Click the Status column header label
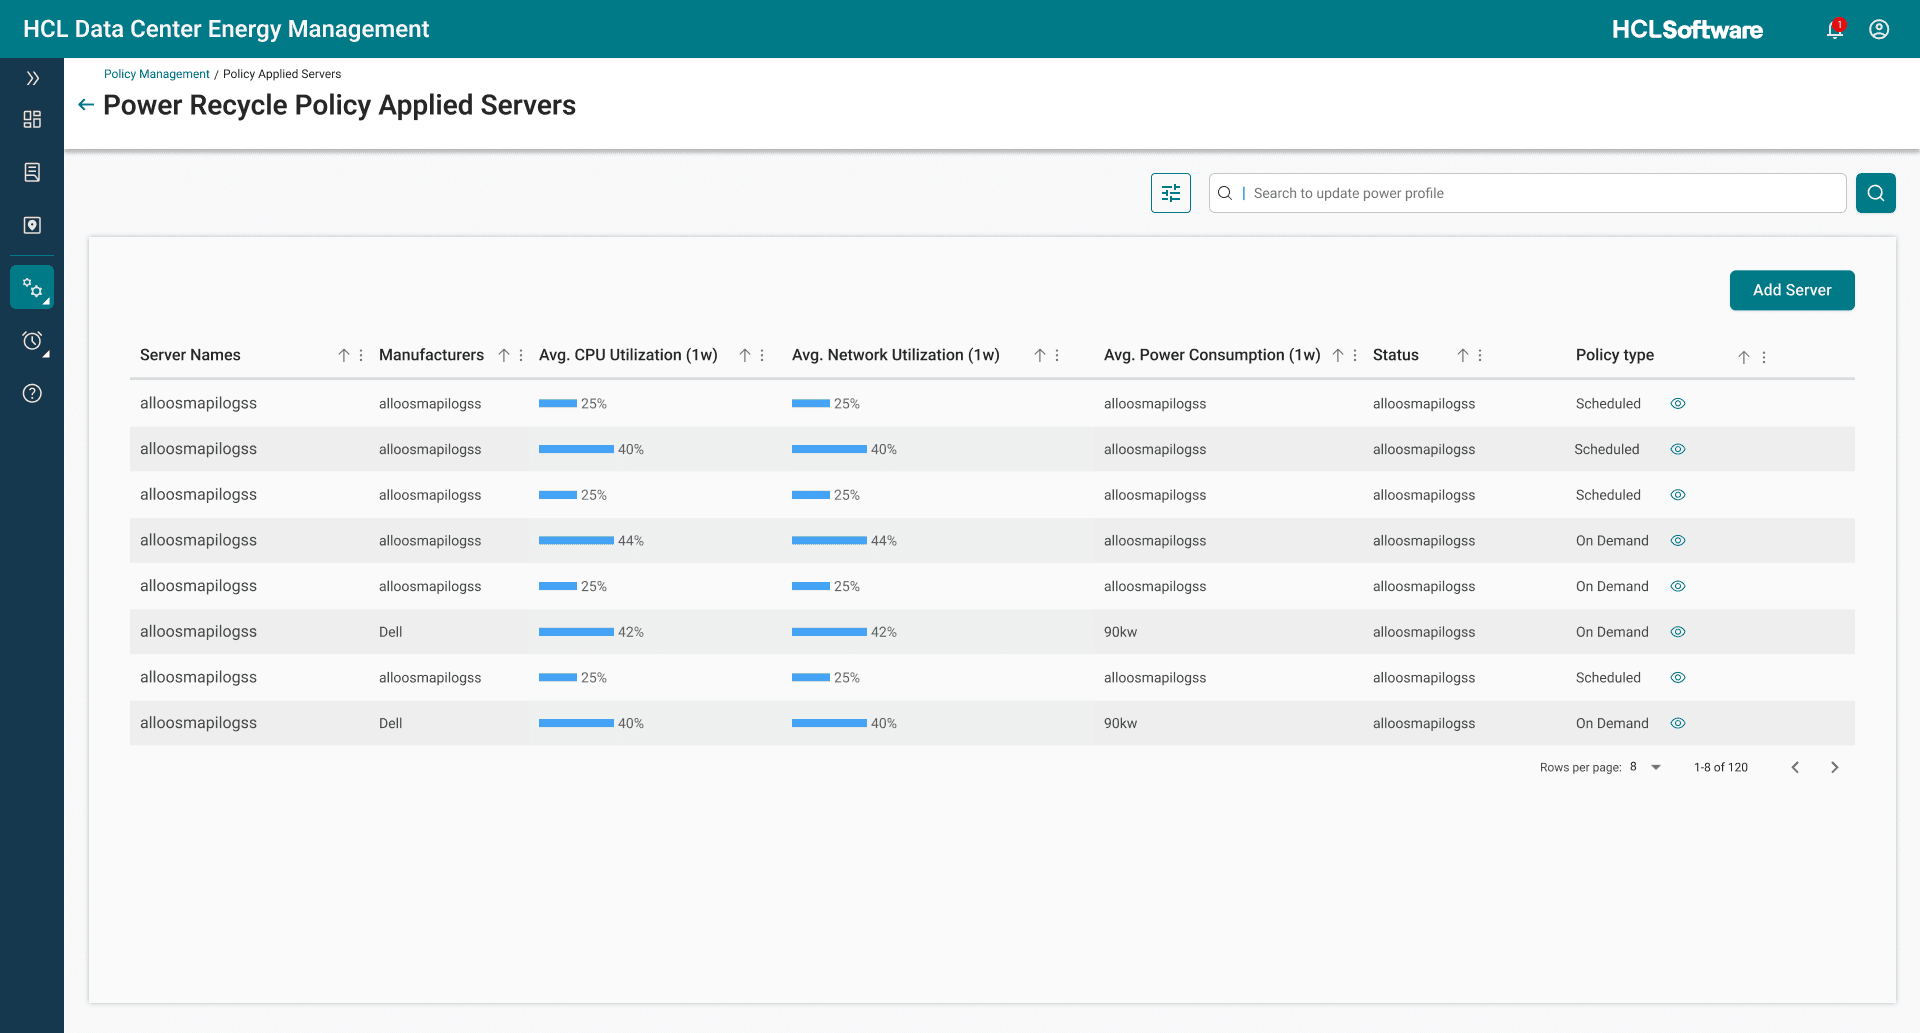 pyautogui.click(x=1395, y=355)
